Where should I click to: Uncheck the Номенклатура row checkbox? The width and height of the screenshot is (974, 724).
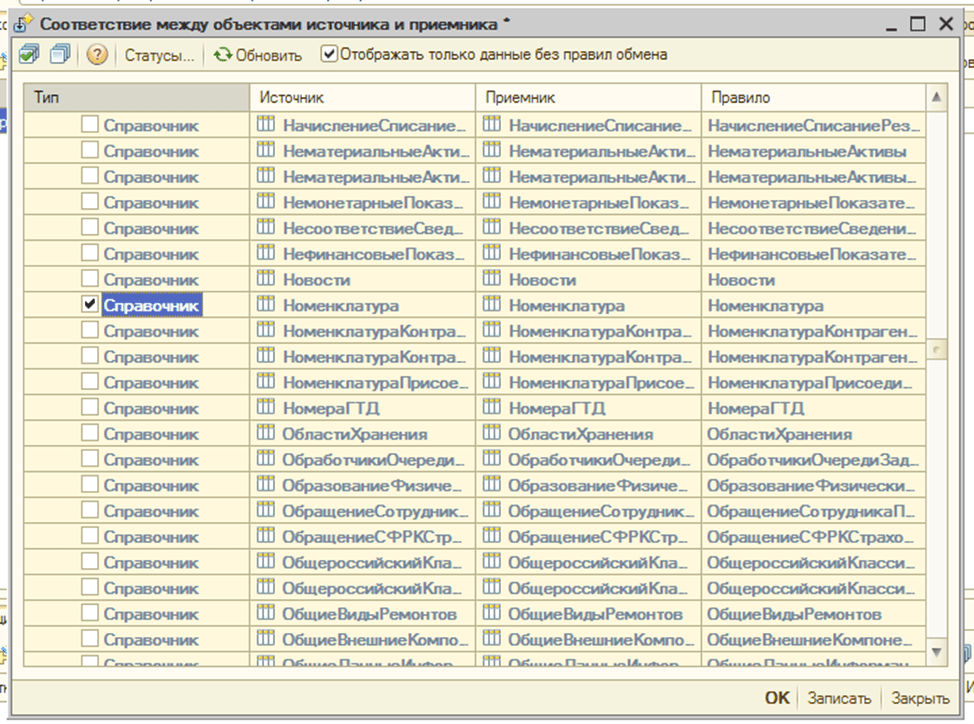90,305
